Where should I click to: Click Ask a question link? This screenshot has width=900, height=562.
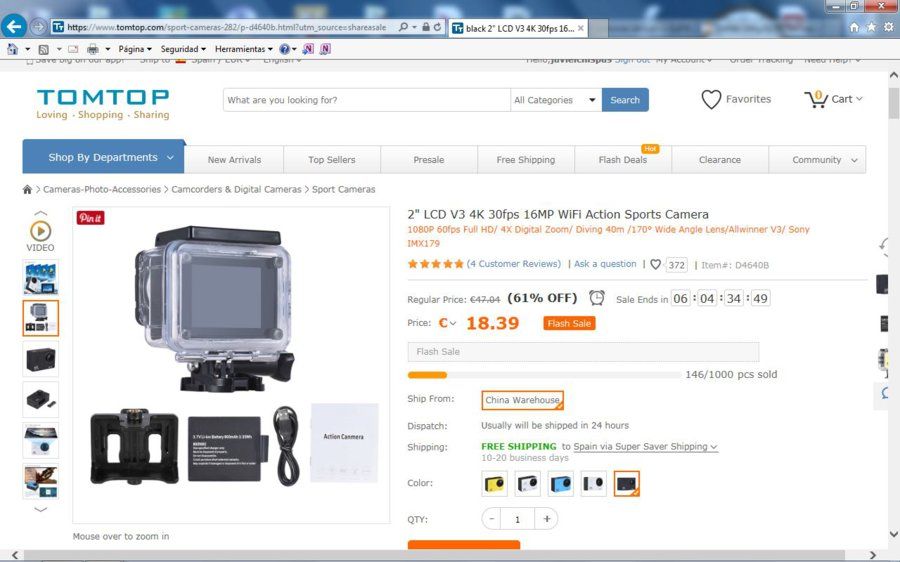point(605,264)
